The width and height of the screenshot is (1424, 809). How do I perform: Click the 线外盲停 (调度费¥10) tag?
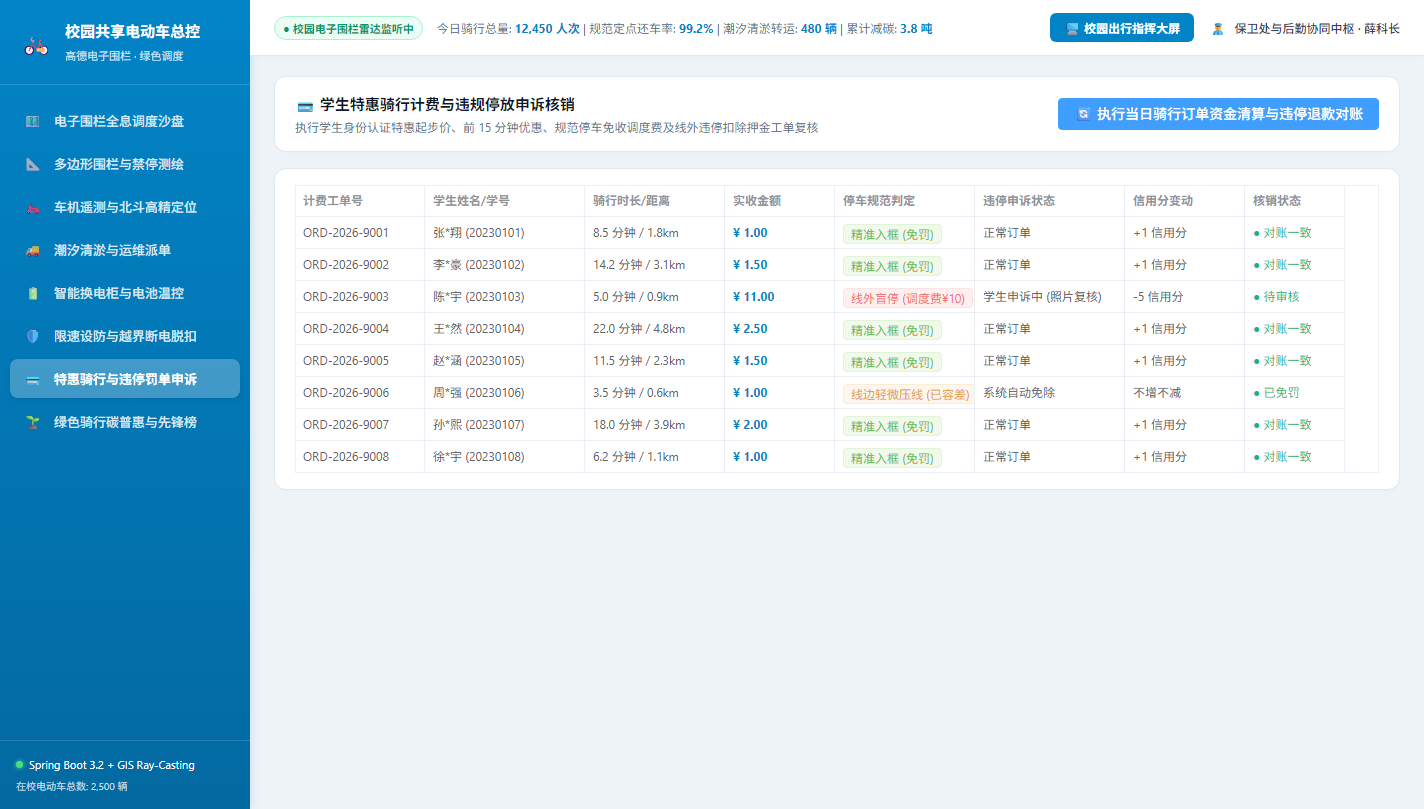tap(908, 298)
